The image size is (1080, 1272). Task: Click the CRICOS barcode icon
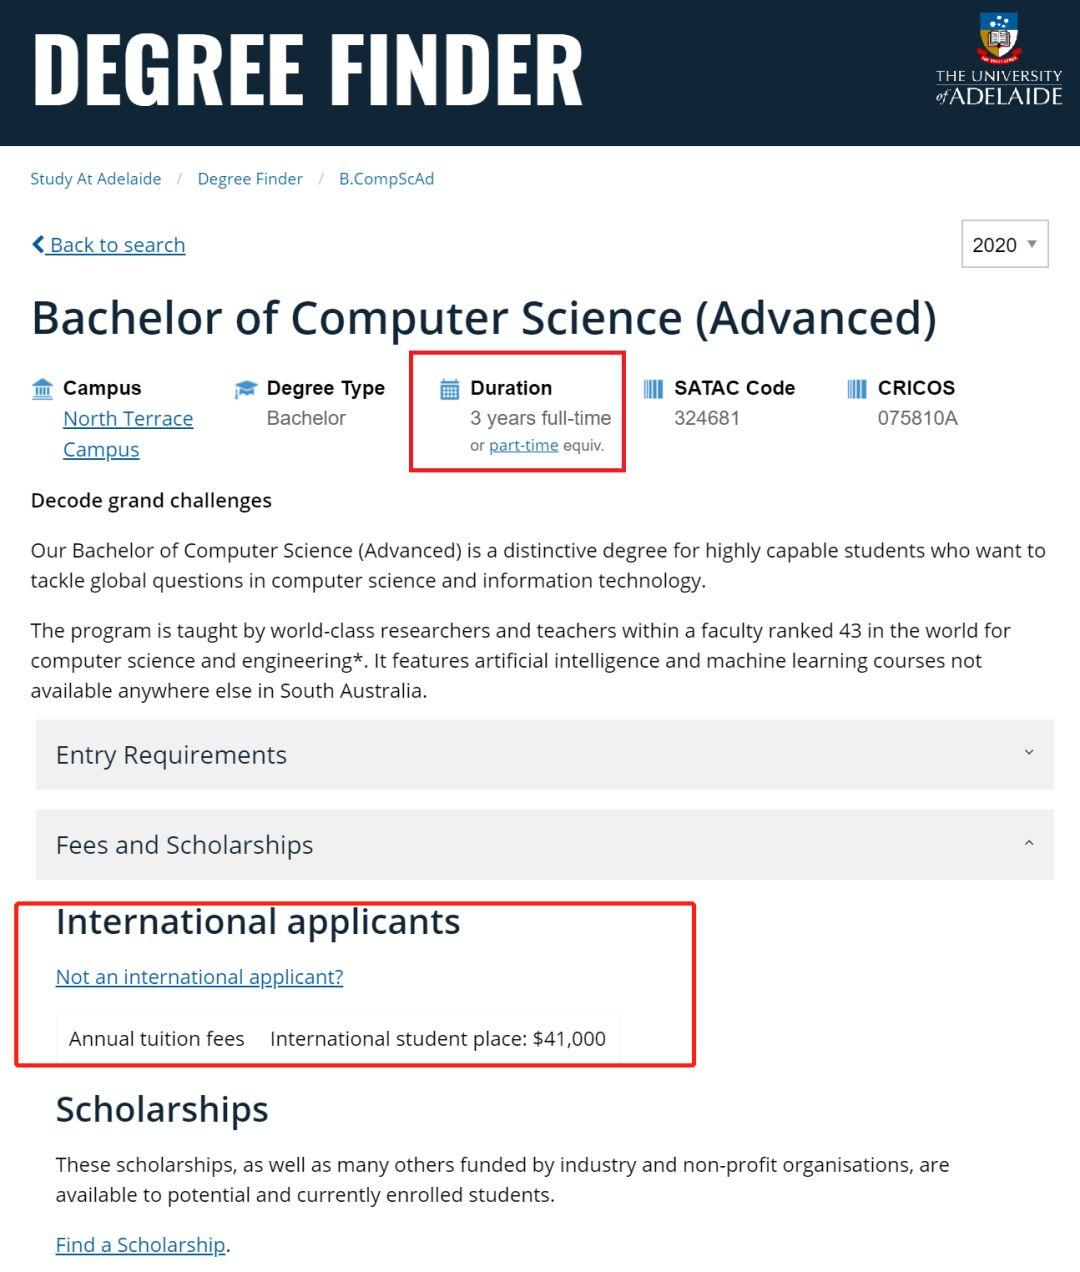coord(857,389)
